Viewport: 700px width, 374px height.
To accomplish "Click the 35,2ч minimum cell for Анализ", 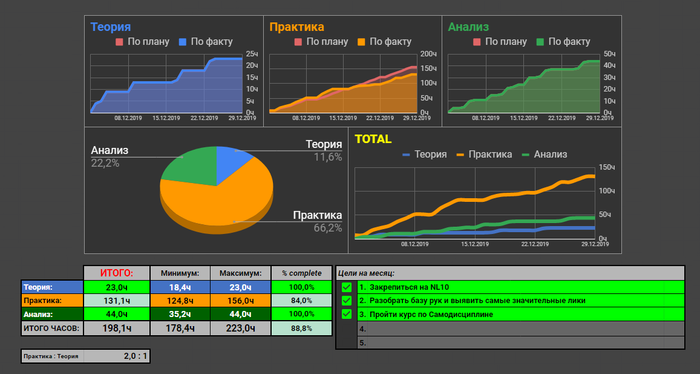I will pyautogui.click(x=180, y=314).
